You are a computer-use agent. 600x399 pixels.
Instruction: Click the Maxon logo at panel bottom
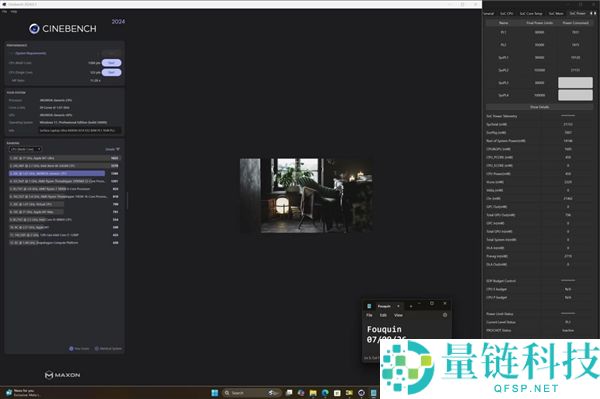(x=62, y=375)
